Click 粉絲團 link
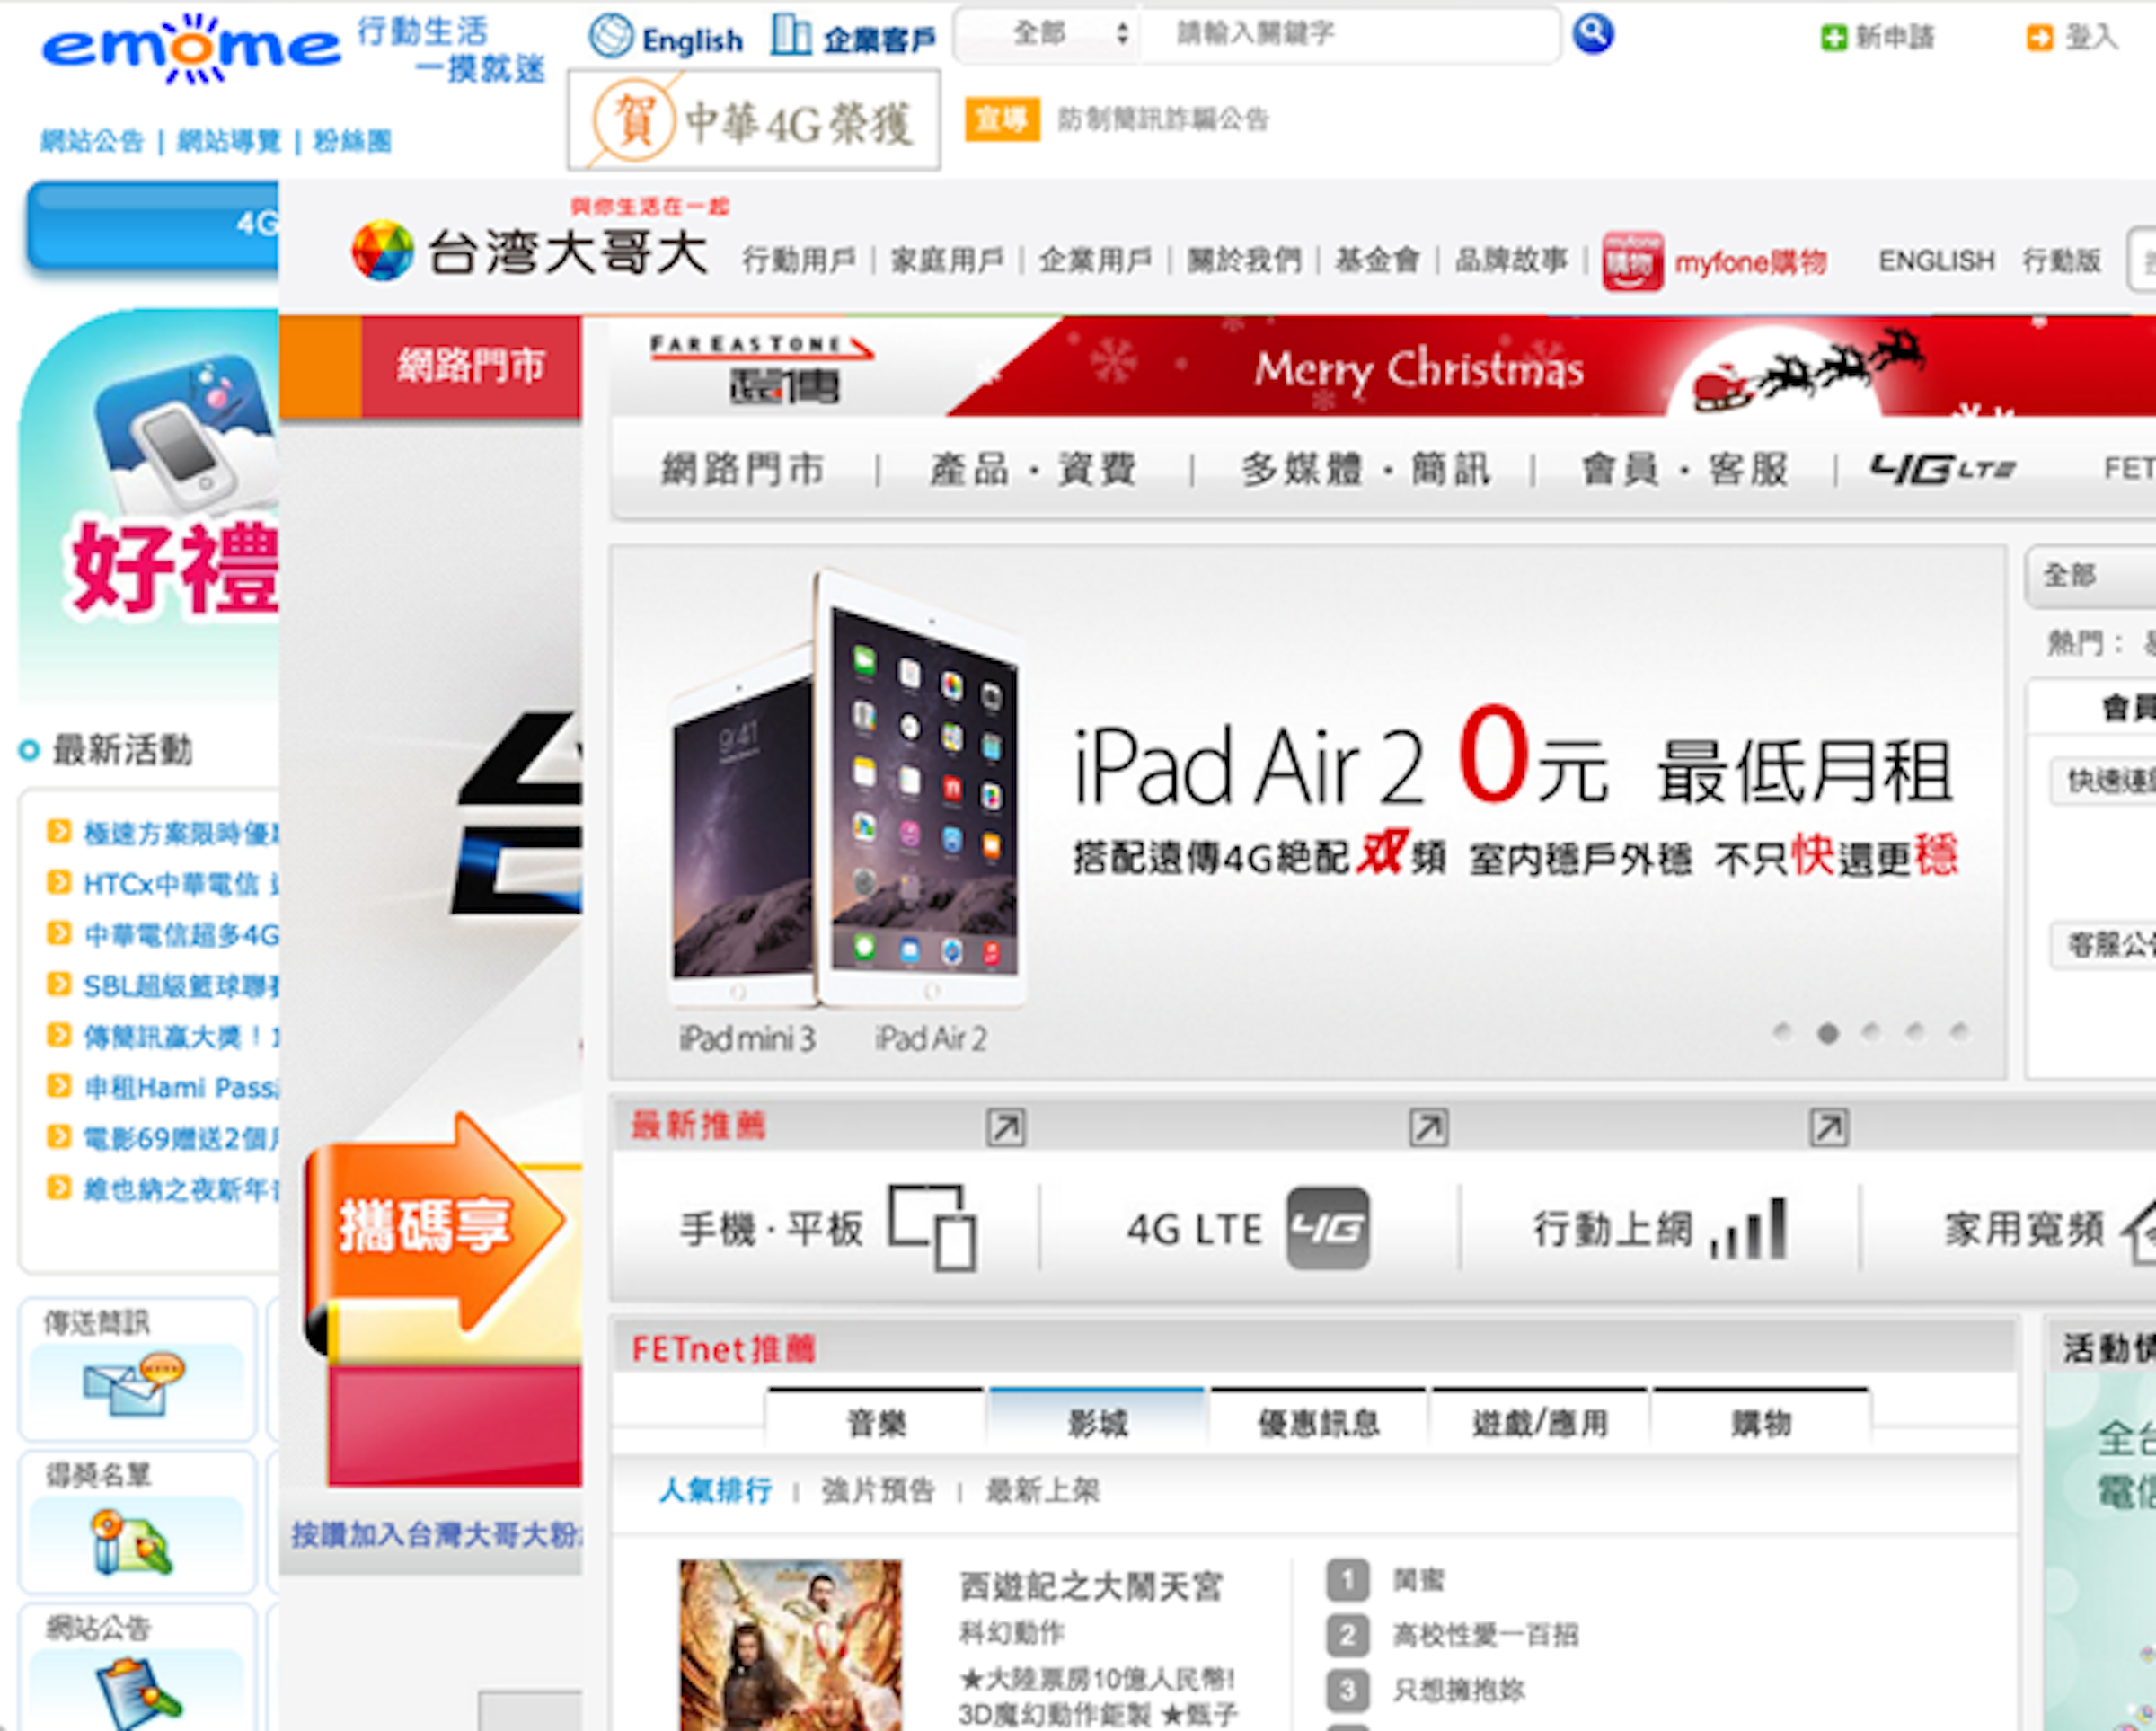Screen dimensions: 2156x1731 click(x=351, y=141)
